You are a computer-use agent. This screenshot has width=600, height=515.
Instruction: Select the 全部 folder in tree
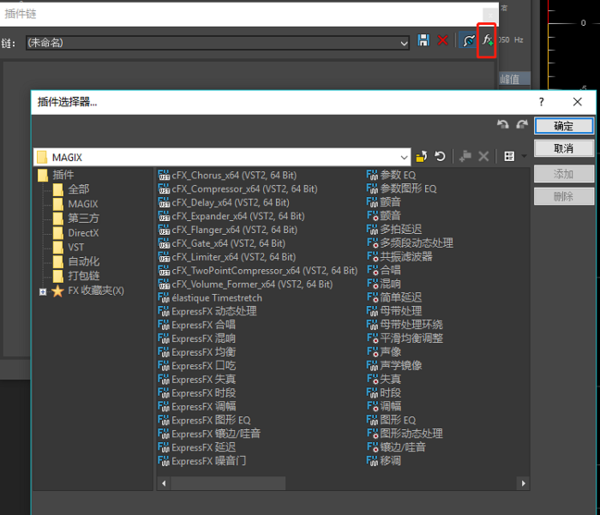click(x=71, y=189)
